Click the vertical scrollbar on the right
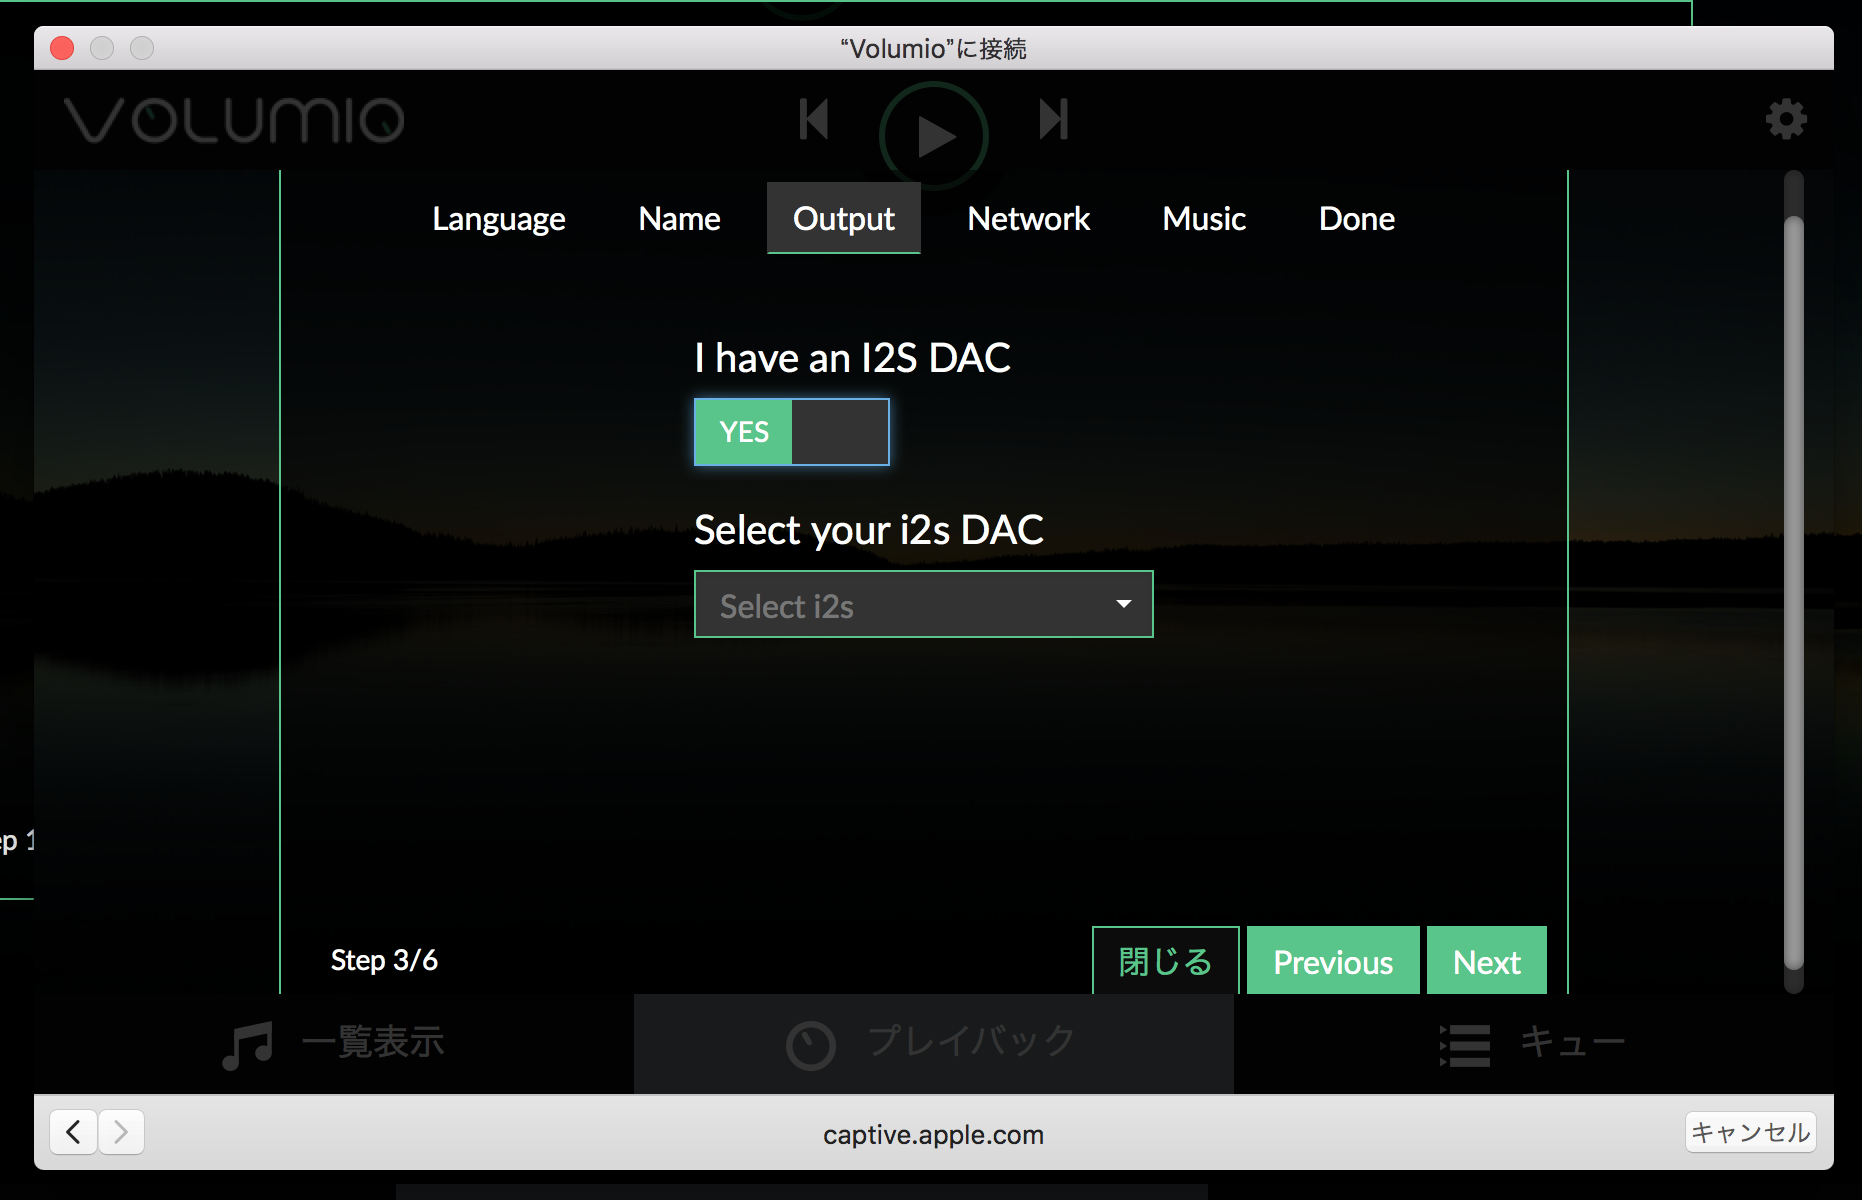This screenshot has width=1862, height=1200. (x=1794, y=590)
